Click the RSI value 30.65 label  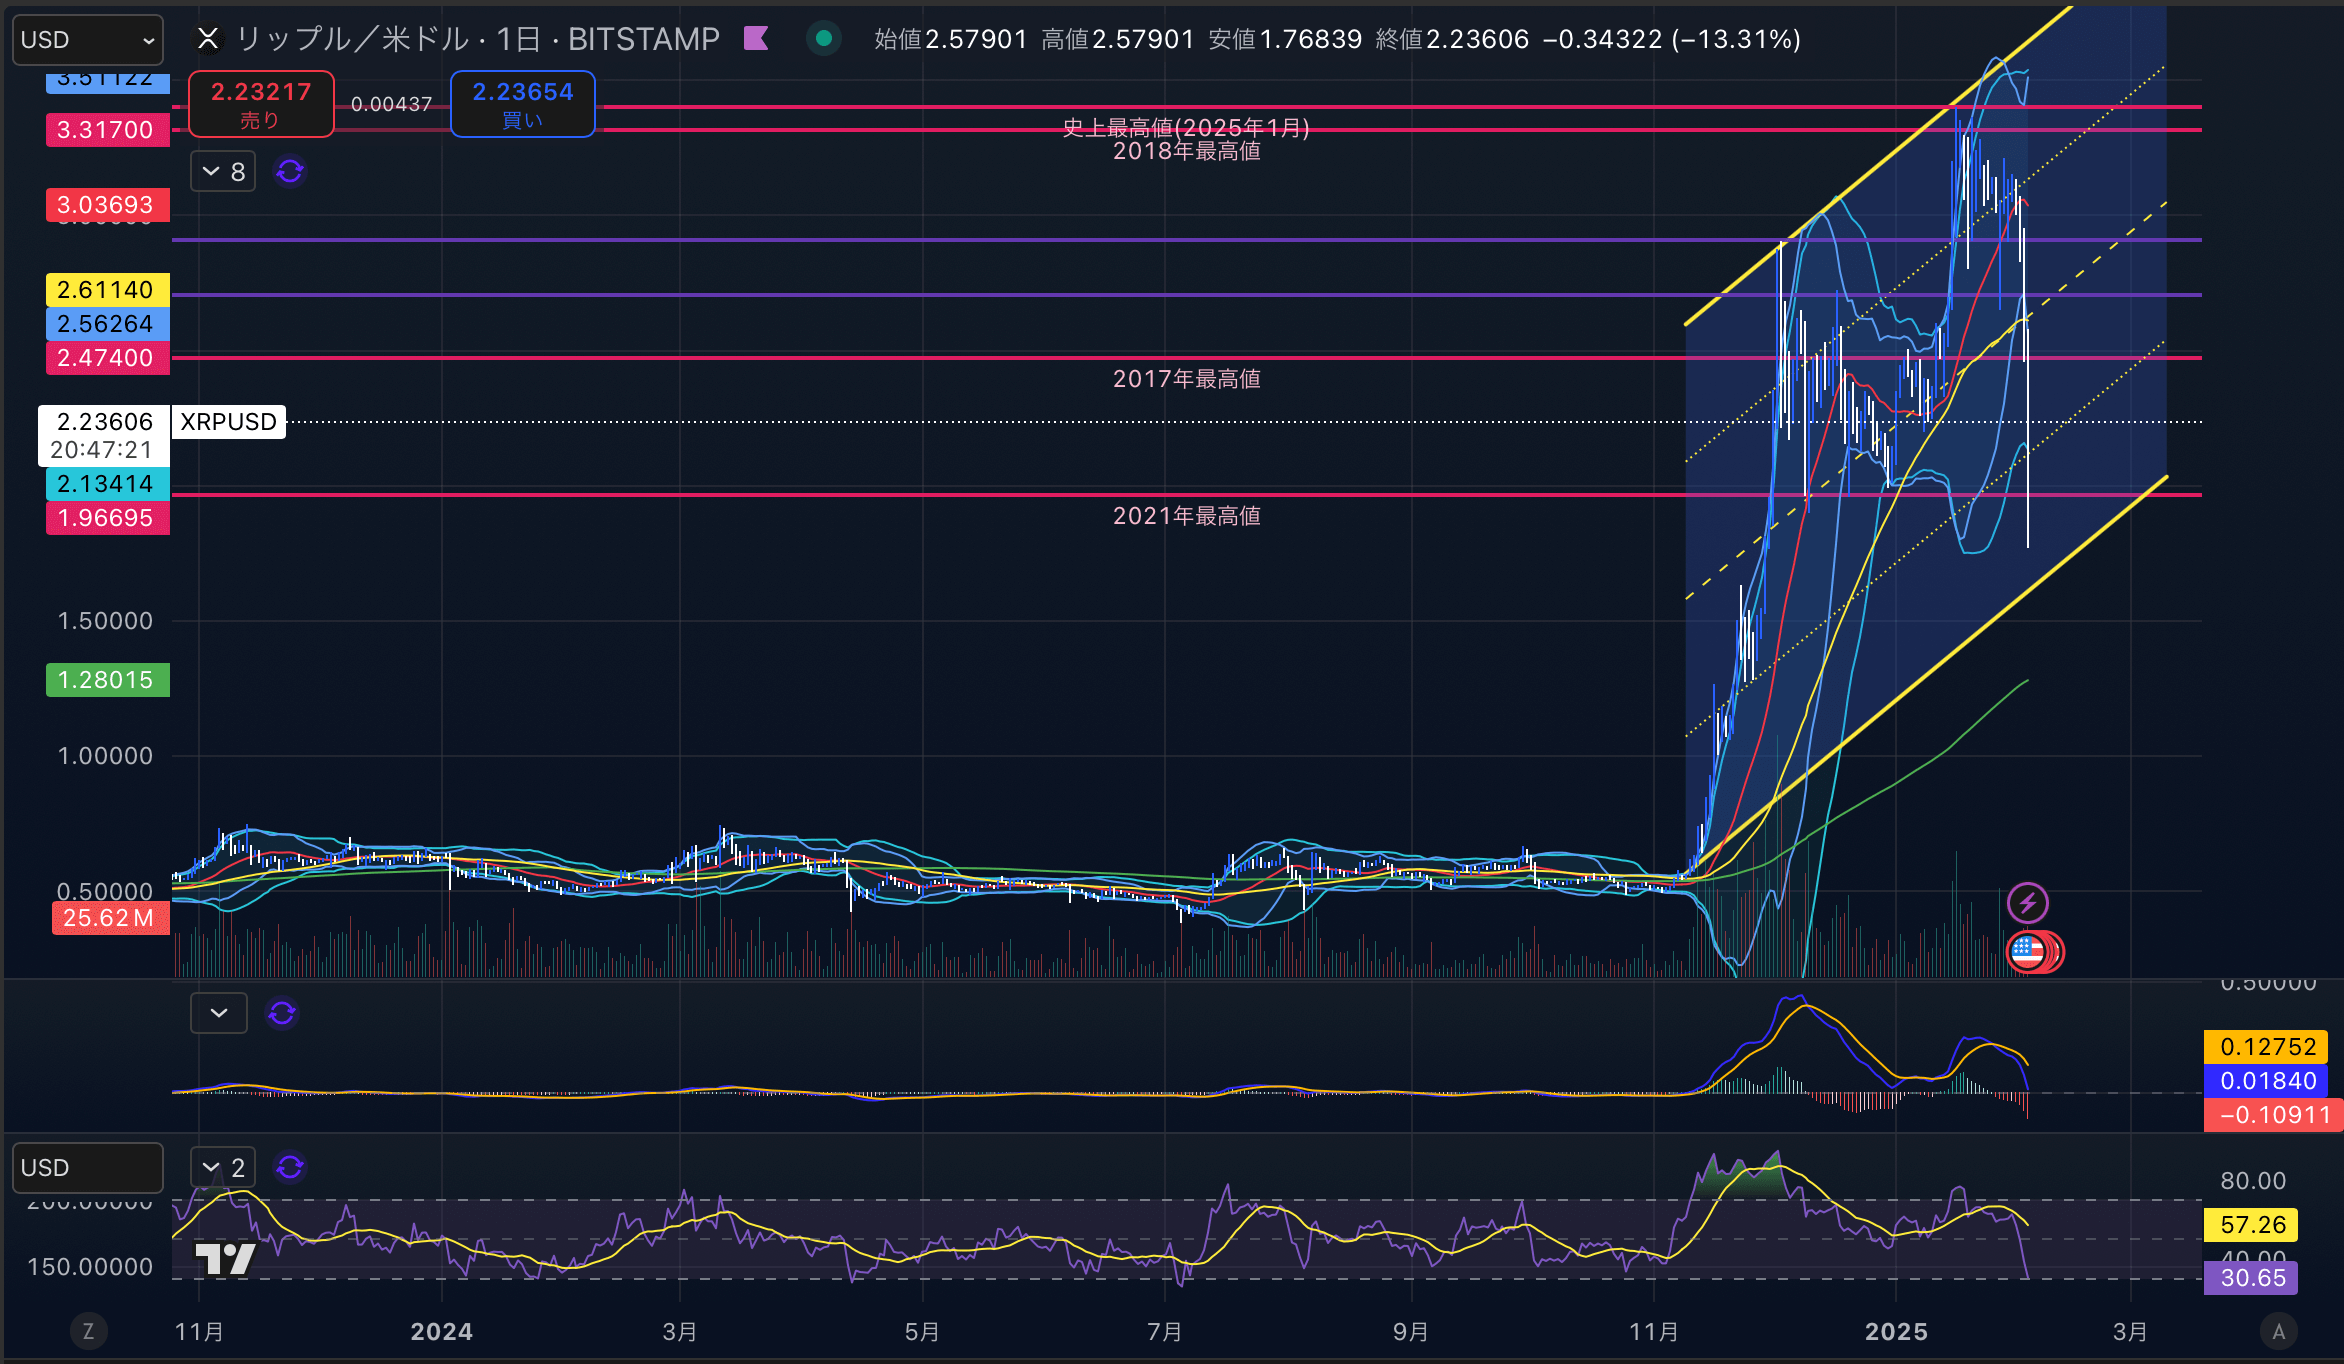[2251, 1278]
